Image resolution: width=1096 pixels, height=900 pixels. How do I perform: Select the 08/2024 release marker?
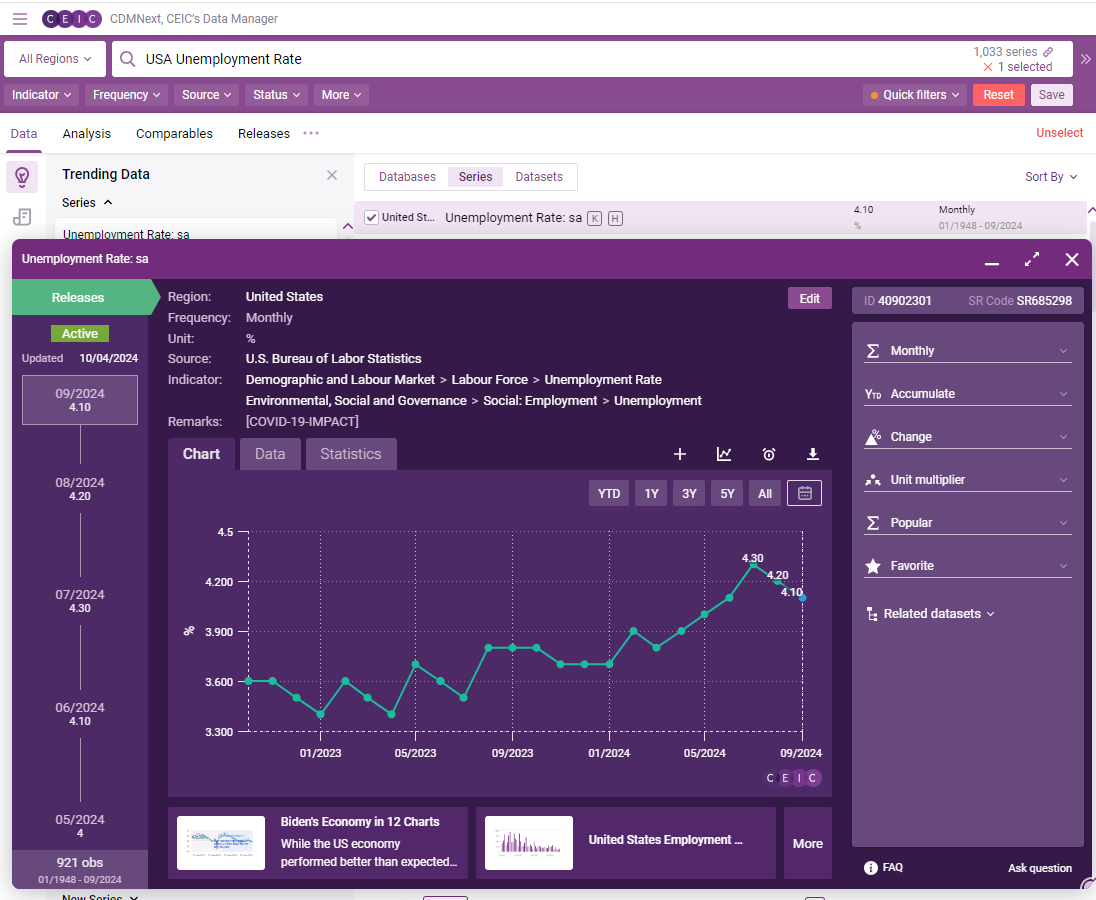(80, 489)
